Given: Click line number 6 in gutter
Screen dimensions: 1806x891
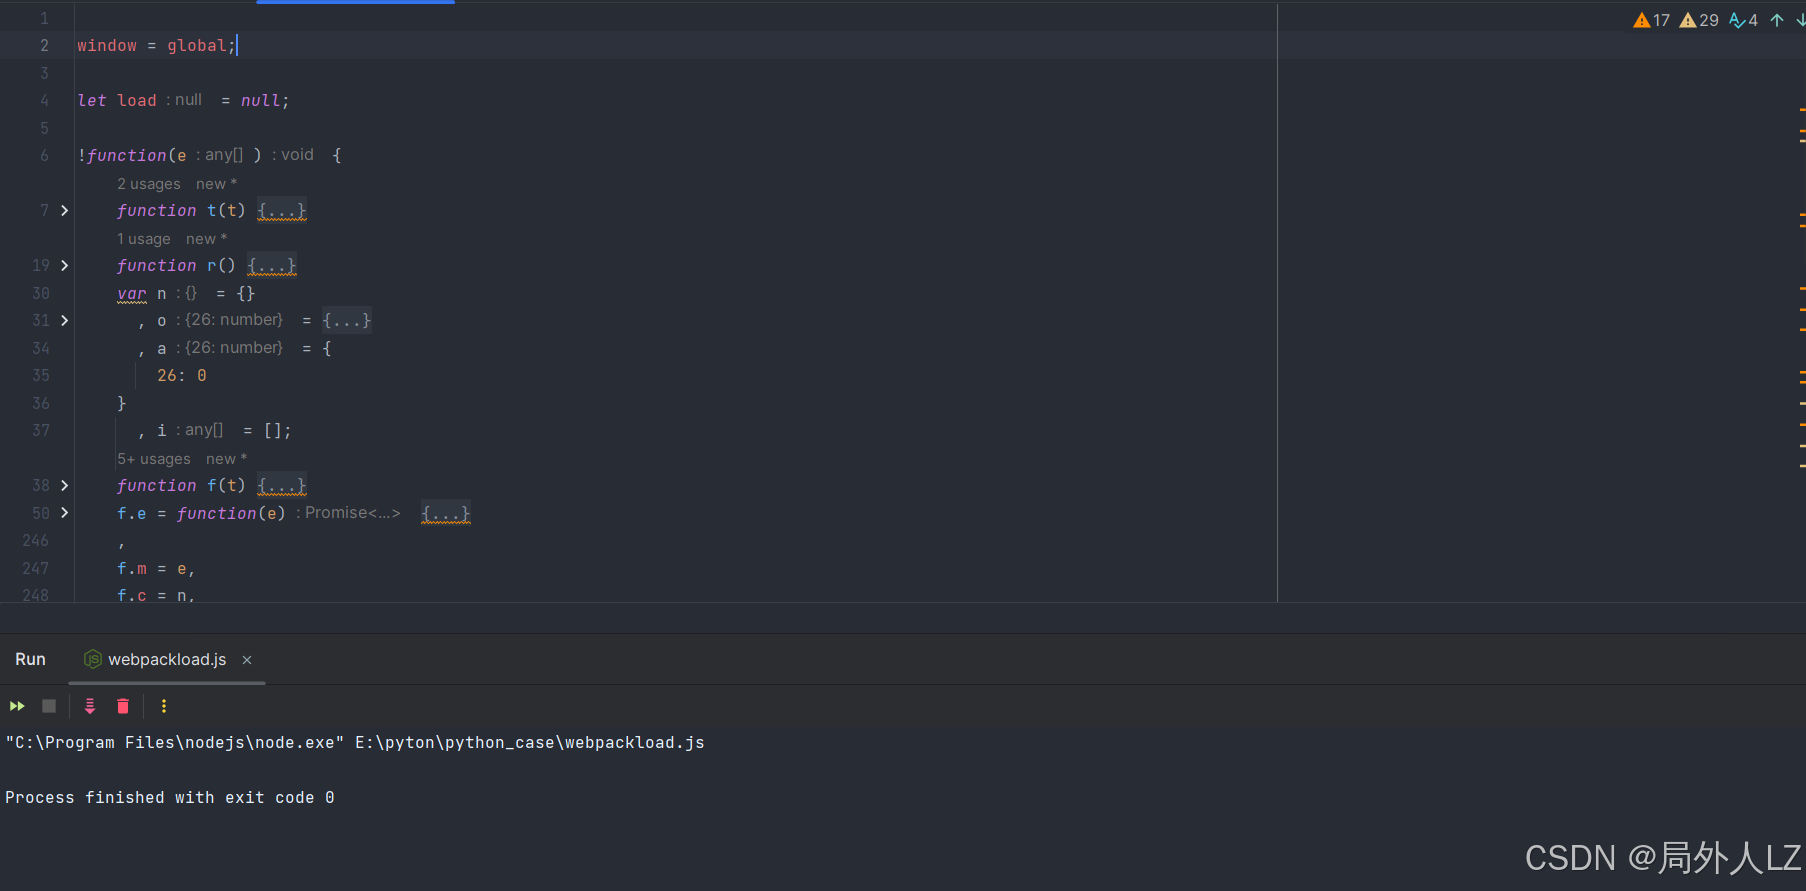Looking at the screenshot, I should (x=44, y=155).
